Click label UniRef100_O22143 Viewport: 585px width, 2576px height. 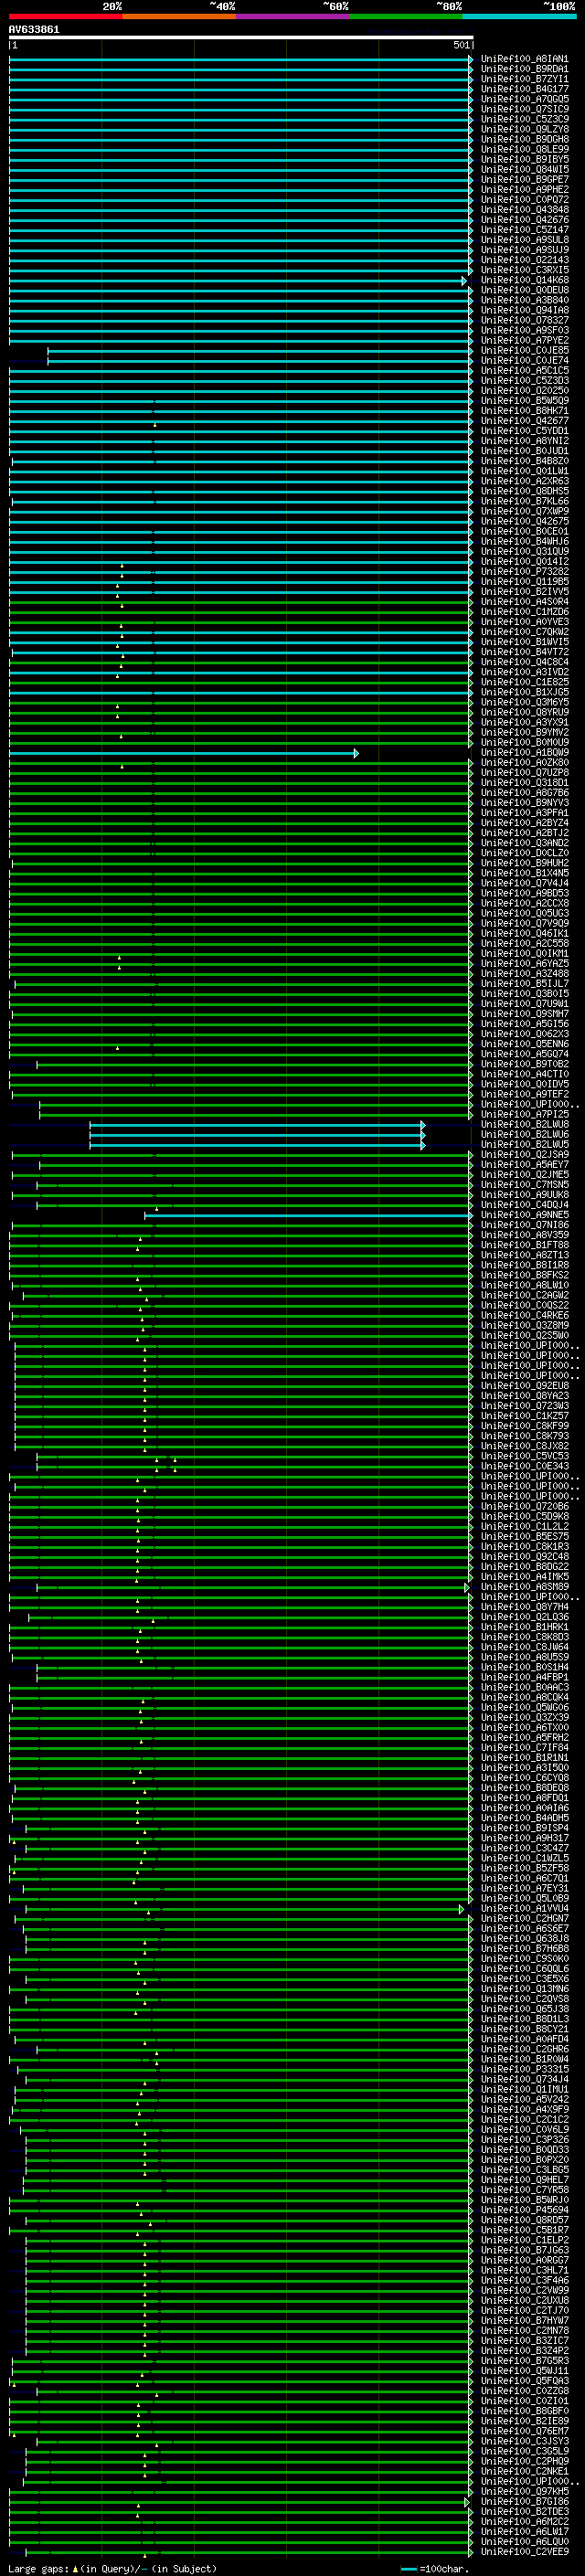pyautogui.click(x=524, y=260)
